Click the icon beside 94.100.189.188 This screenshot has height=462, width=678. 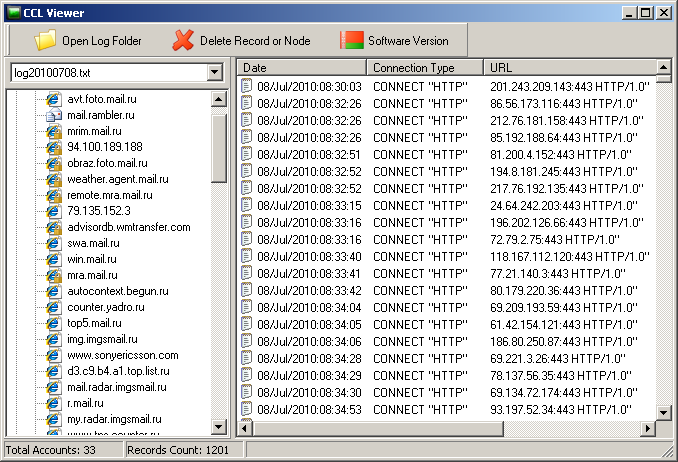point(54,147)
